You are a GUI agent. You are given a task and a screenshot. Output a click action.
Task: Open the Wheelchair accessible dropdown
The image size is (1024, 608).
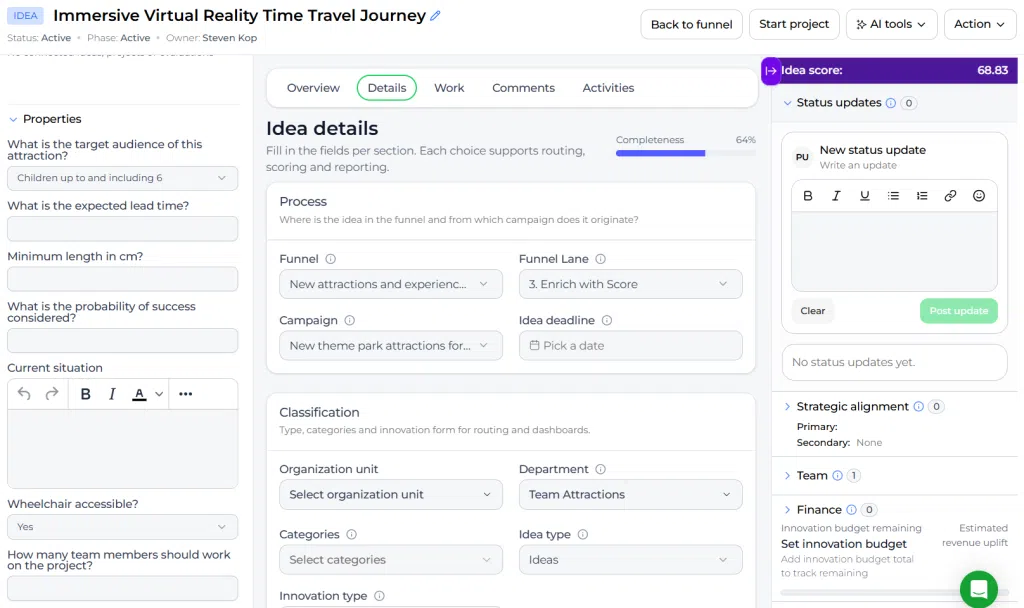tap(122, 527)
